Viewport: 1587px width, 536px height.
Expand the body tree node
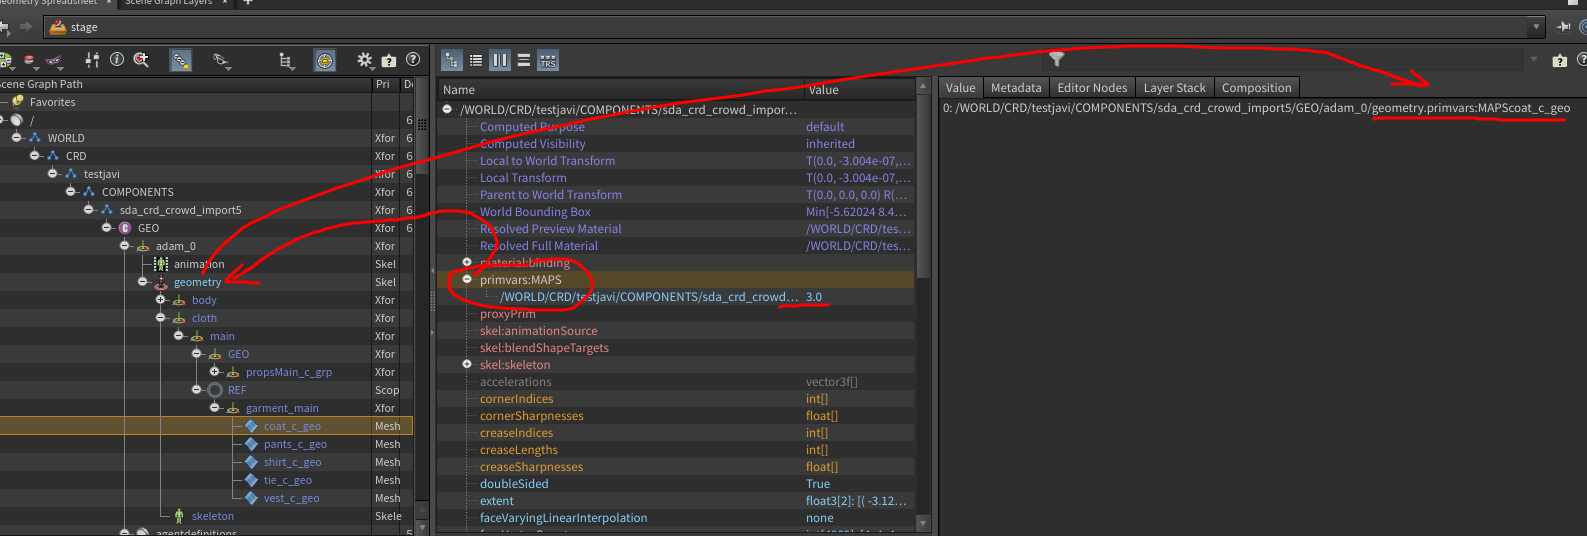(160, 299)
